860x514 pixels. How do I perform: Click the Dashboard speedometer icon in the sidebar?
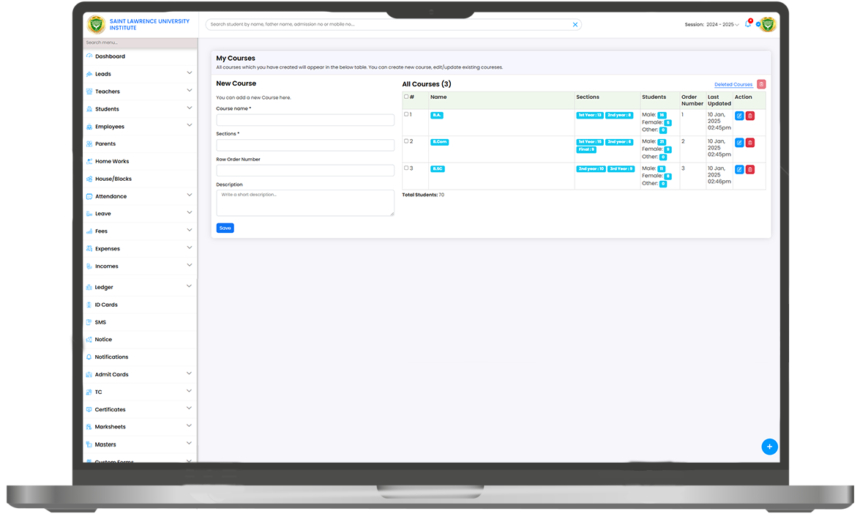89,56
